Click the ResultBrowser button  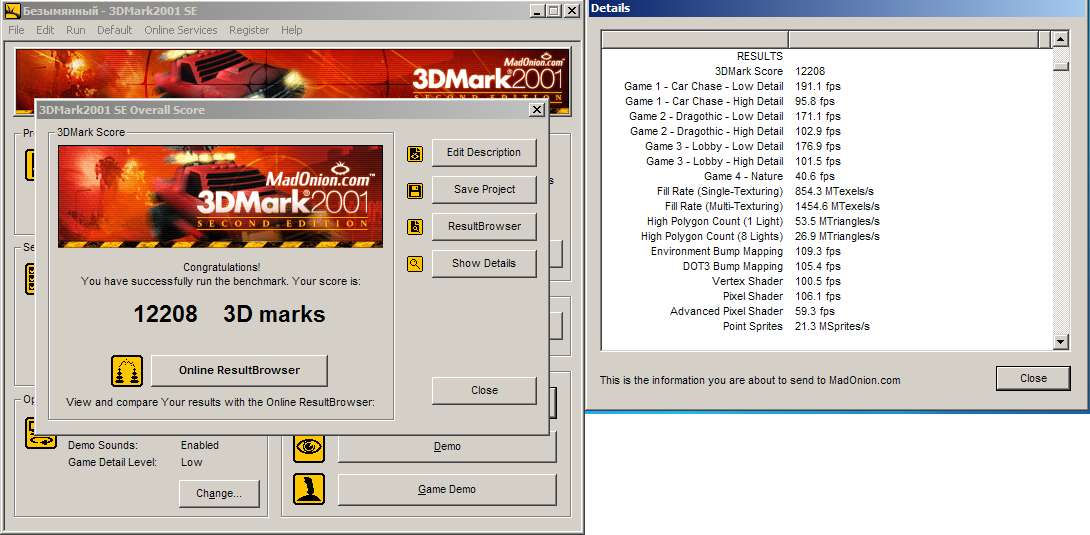pyautogui.click(x=484, y=227)
